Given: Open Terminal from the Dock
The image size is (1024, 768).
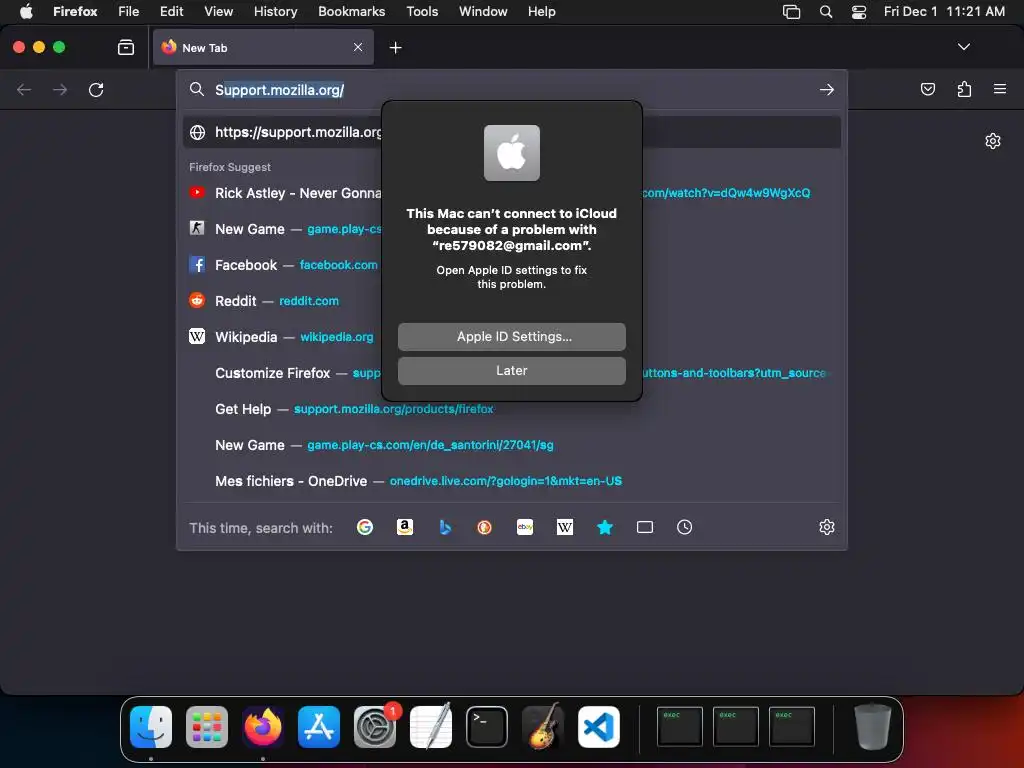Looking at the screenshot, I should tap(487, 727).
